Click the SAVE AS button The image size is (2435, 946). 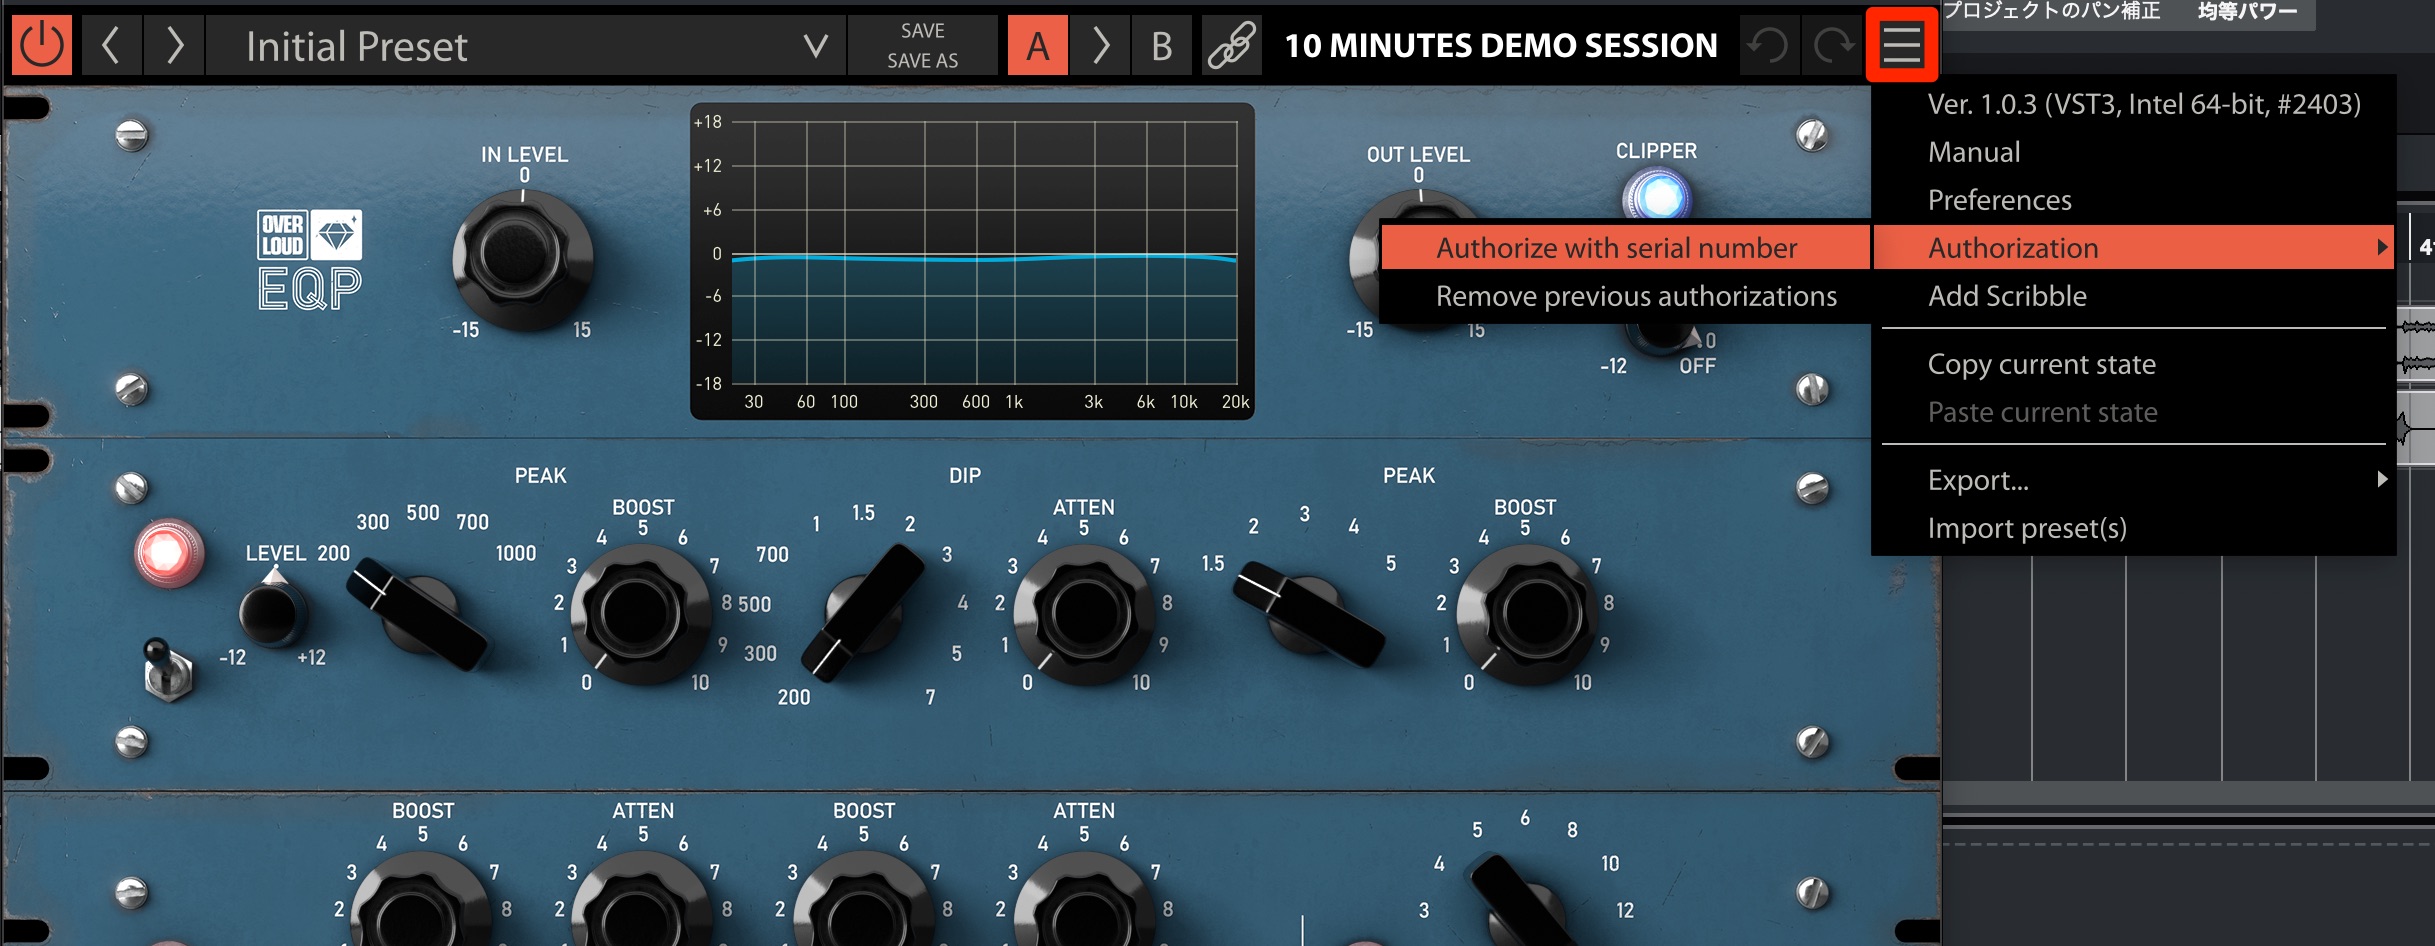pos(922,61)
